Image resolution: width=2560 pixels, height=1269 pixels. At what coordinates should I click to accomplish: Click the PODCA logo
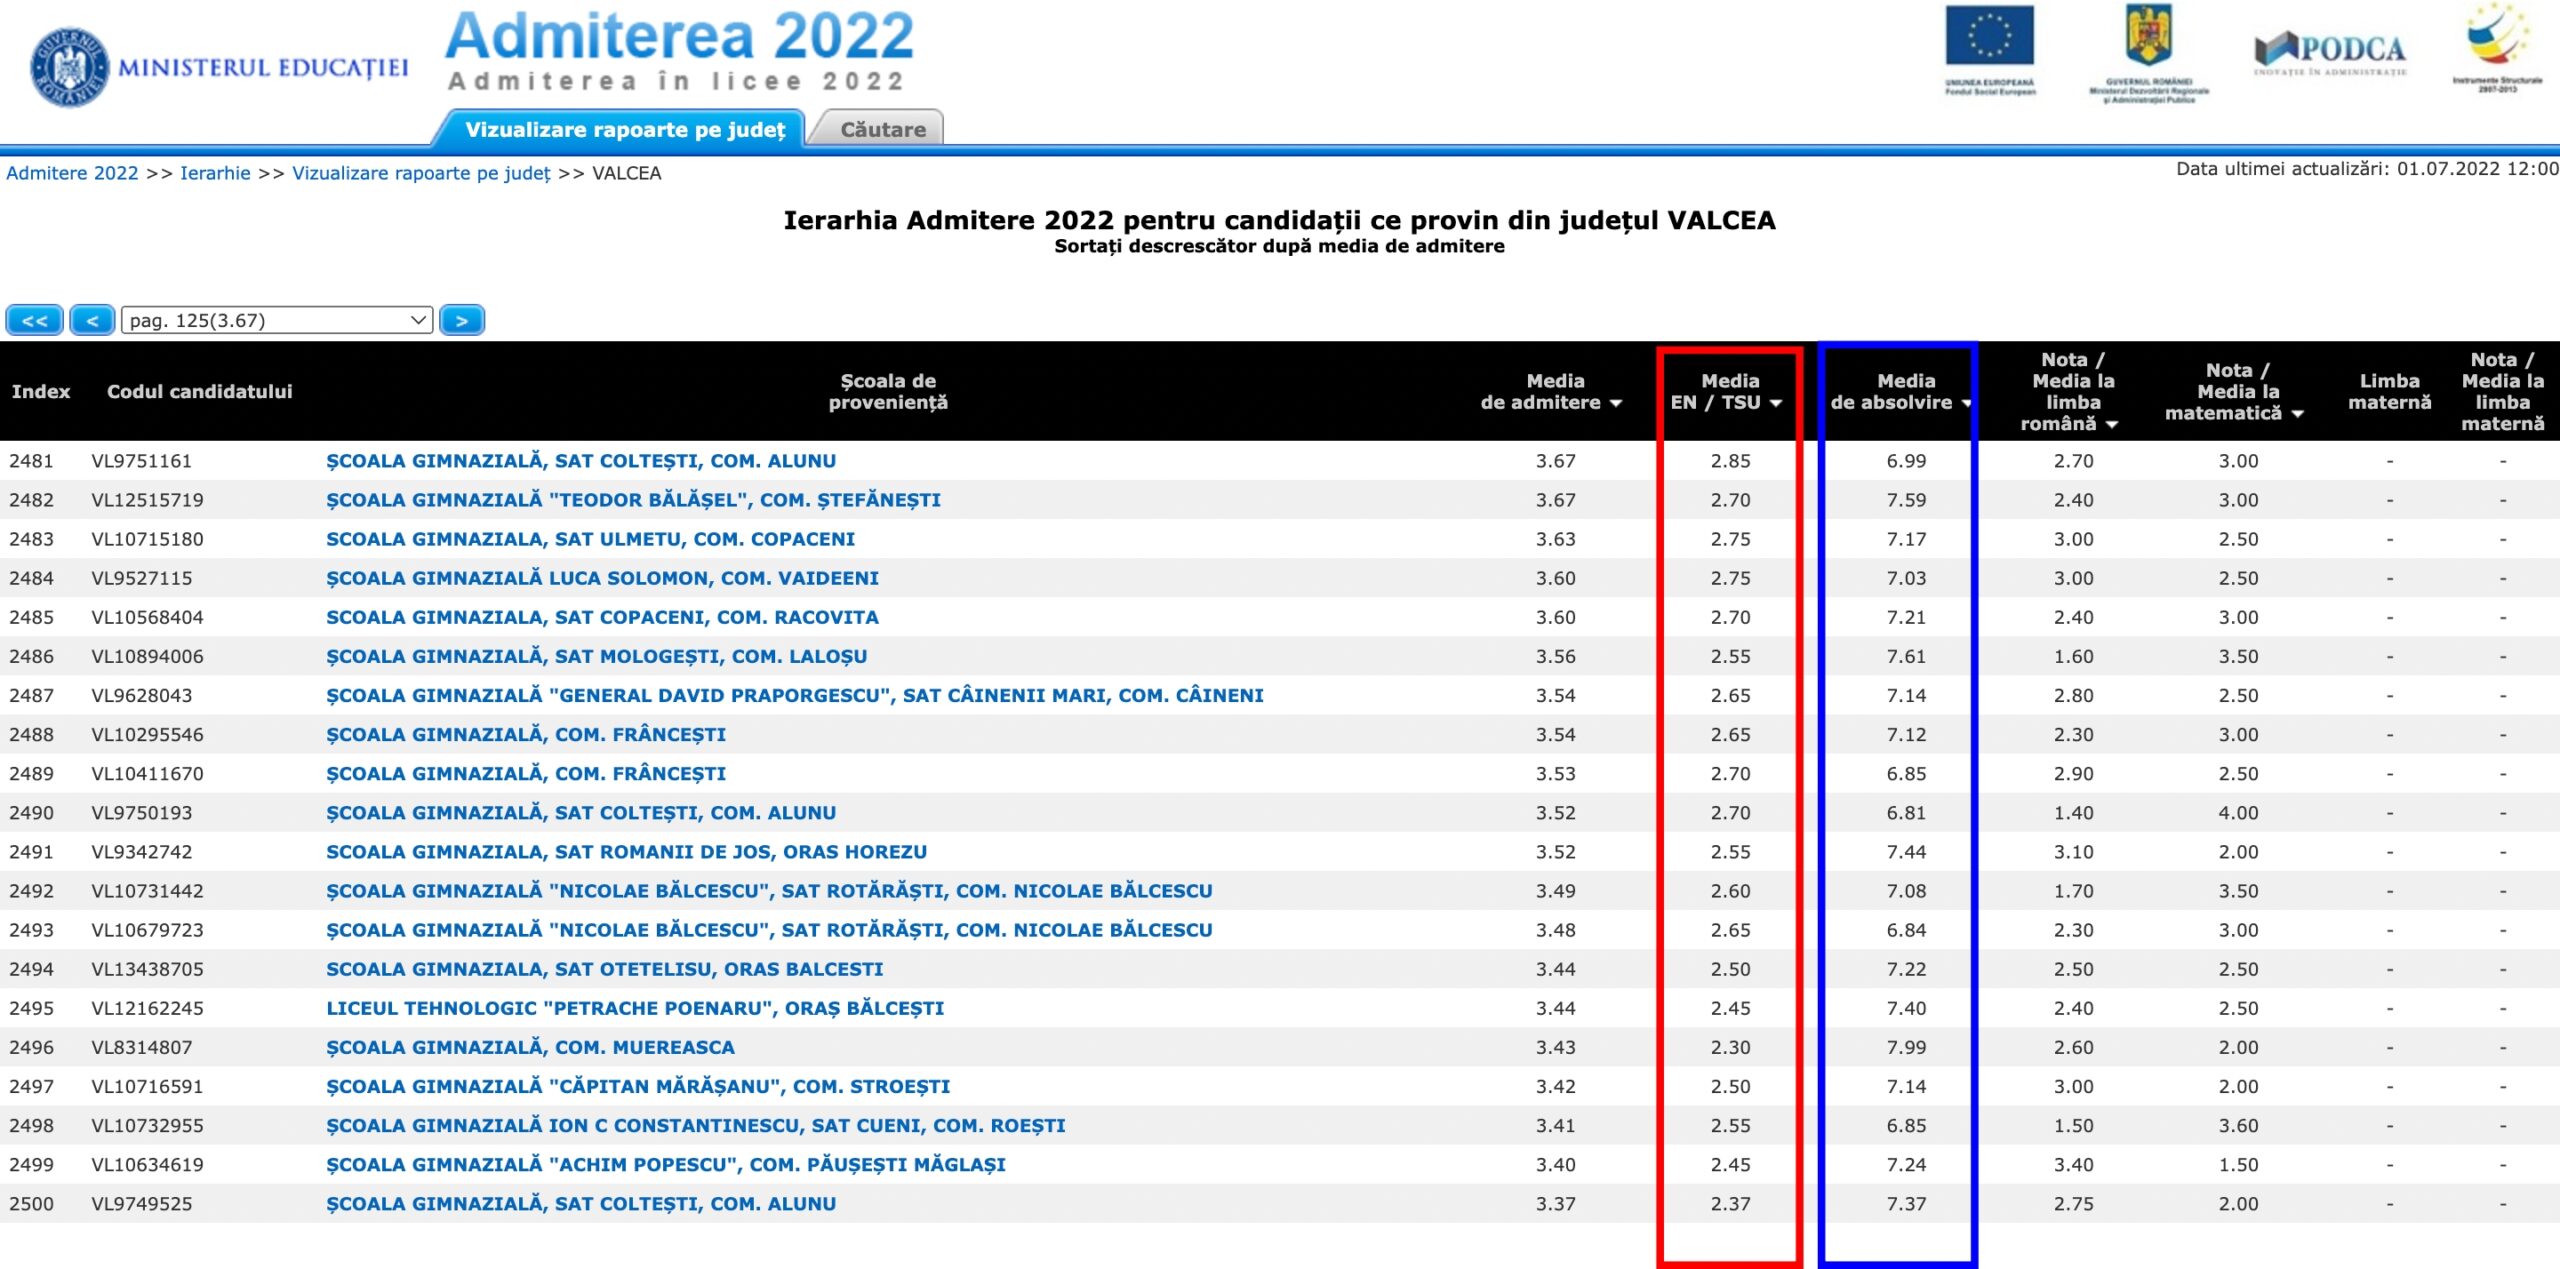point(2330,53)
